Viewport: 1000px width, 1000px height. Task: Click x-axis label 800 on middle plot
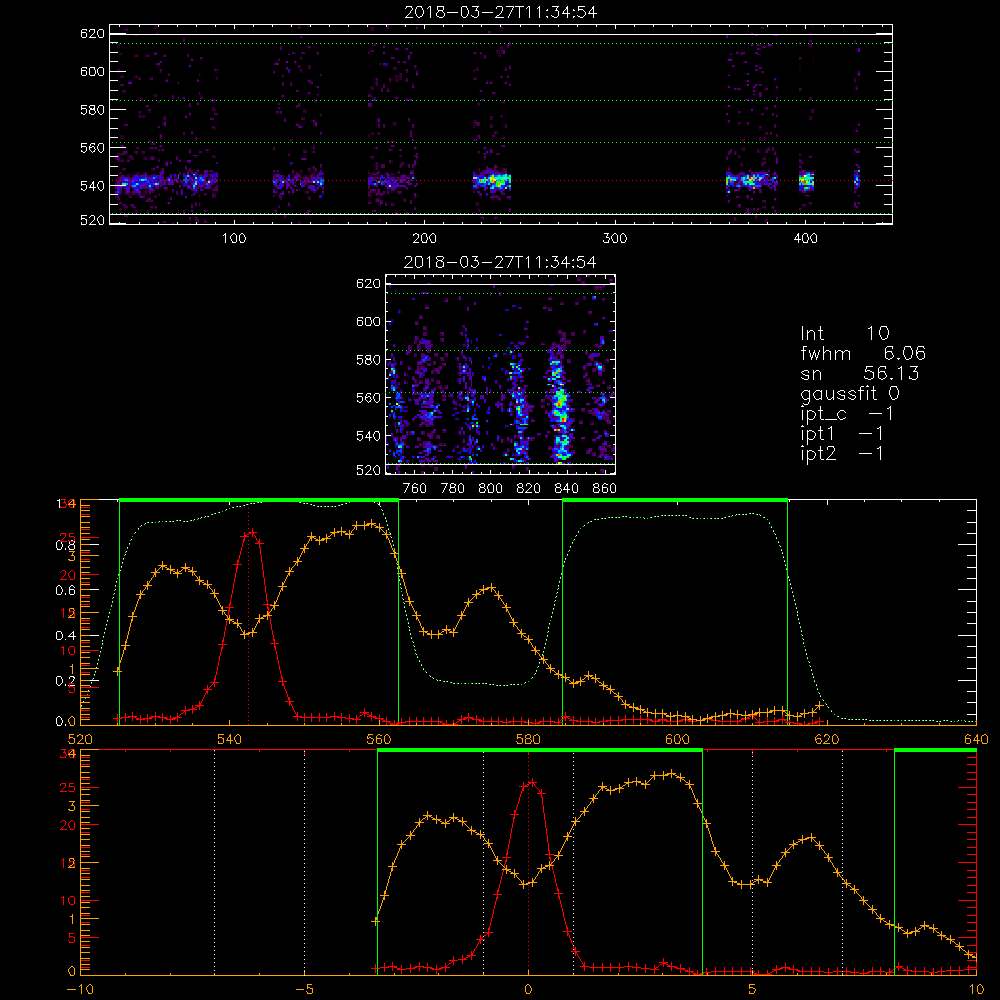490,489
